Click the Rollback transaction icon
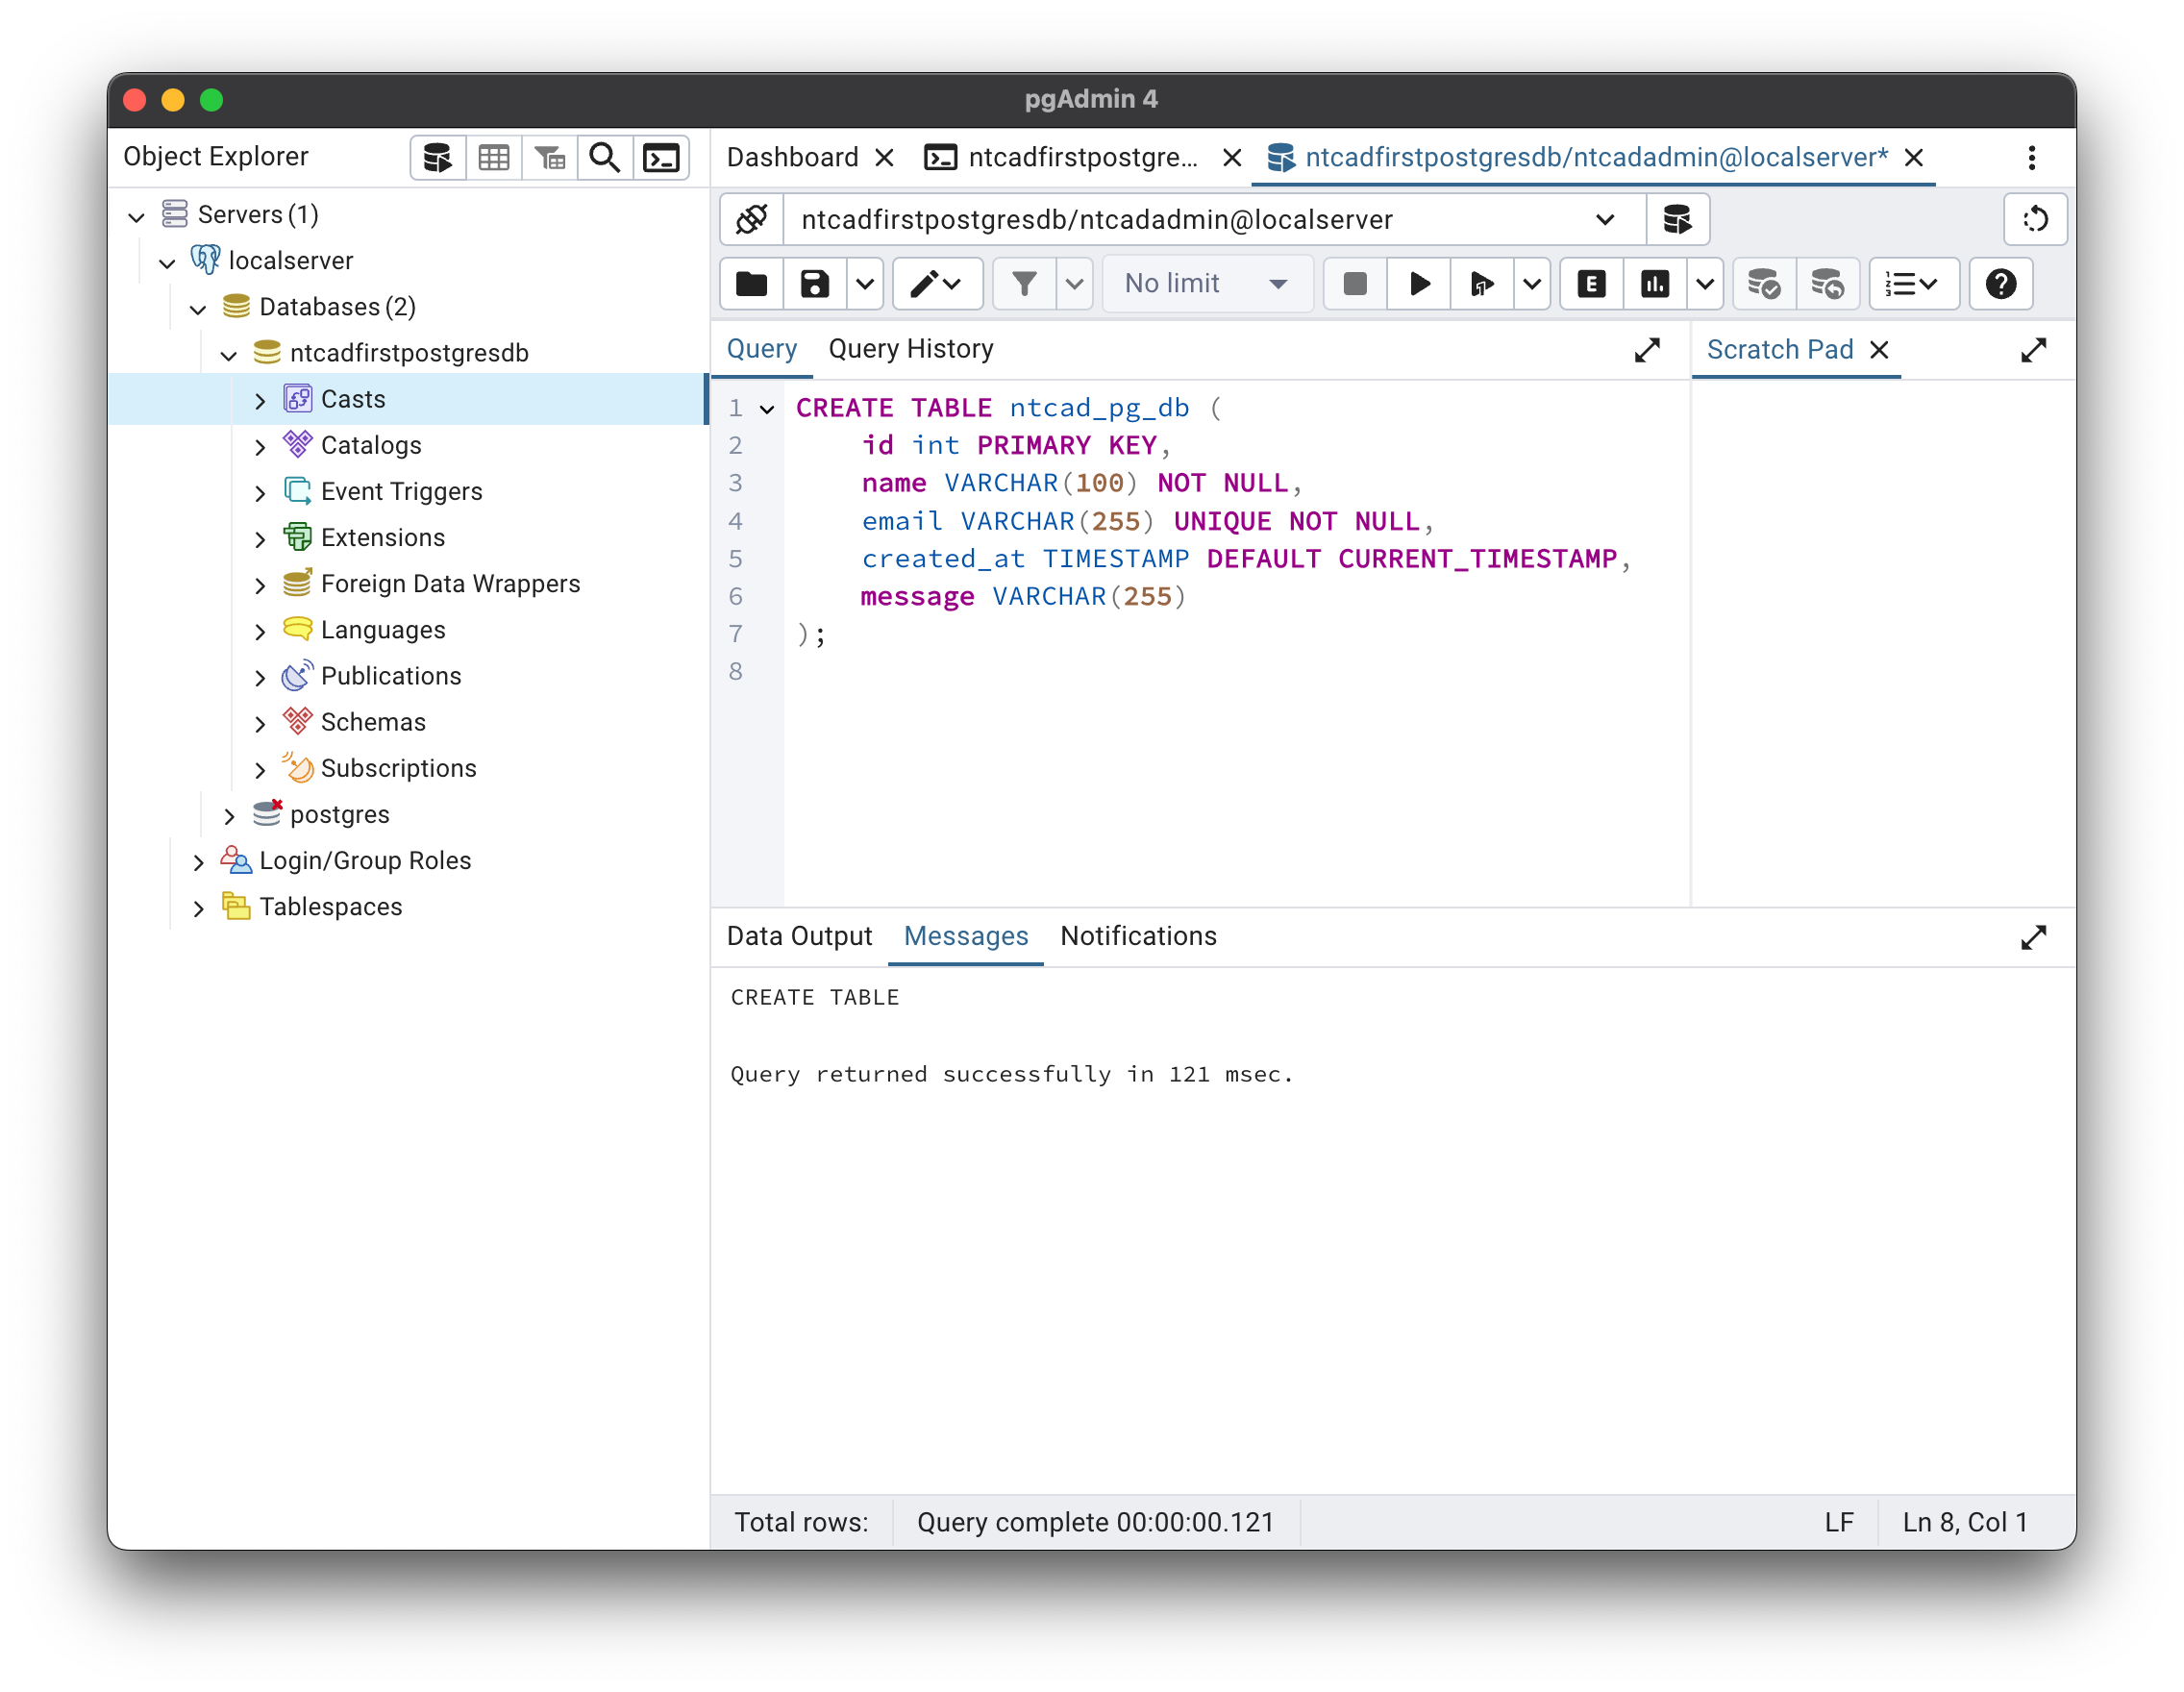Viewport: 2184px width, 1692px height. (x=1827, y=284)
